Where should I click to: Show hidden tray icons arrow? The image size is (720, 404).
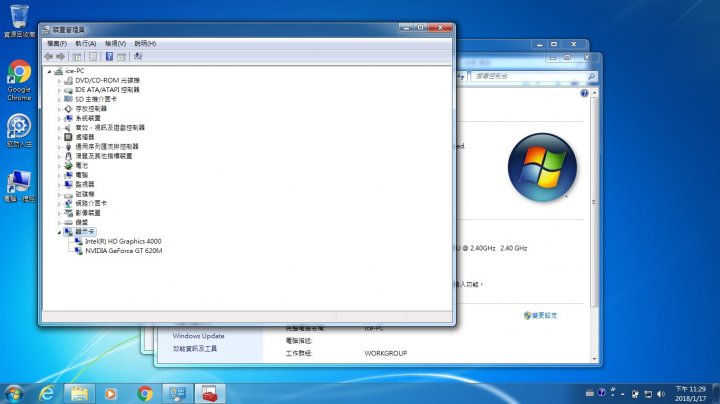click(623, 394)
